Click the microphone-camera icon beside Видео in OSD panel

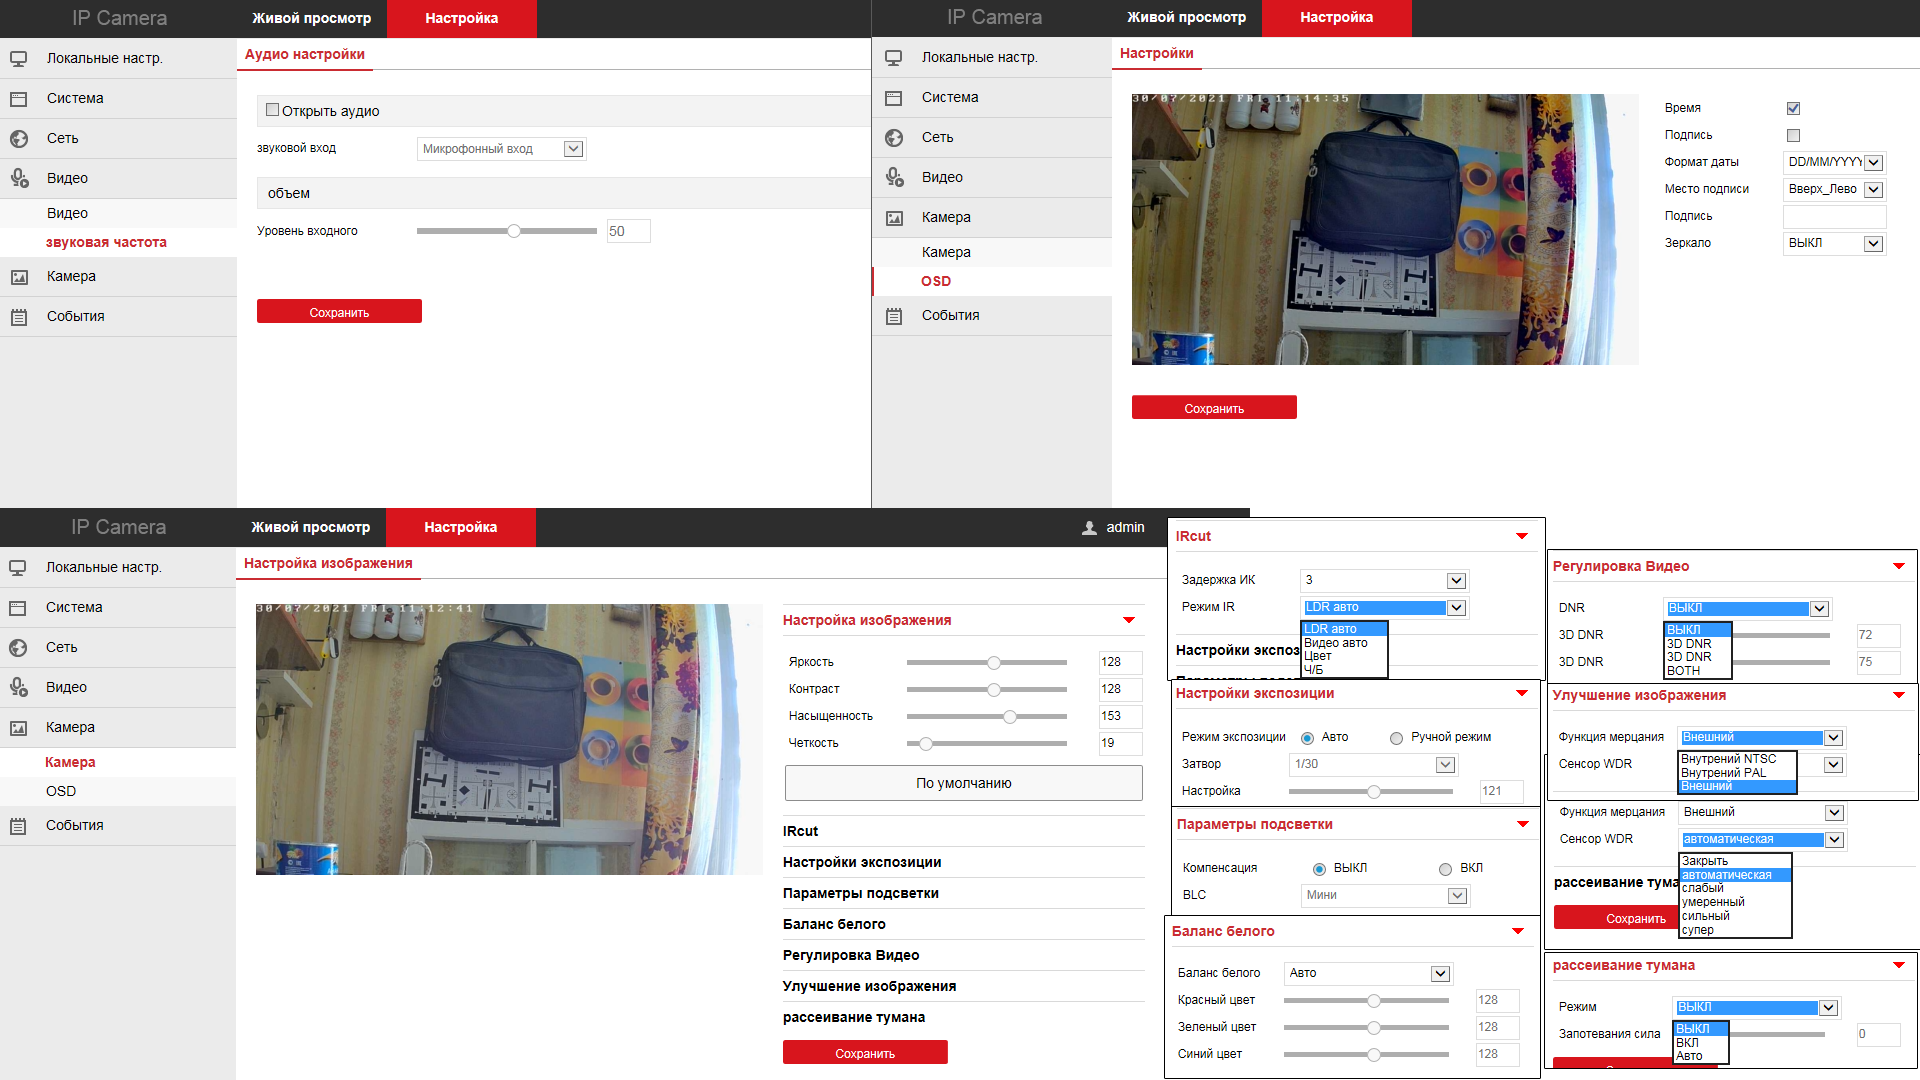tap(894, 178)
